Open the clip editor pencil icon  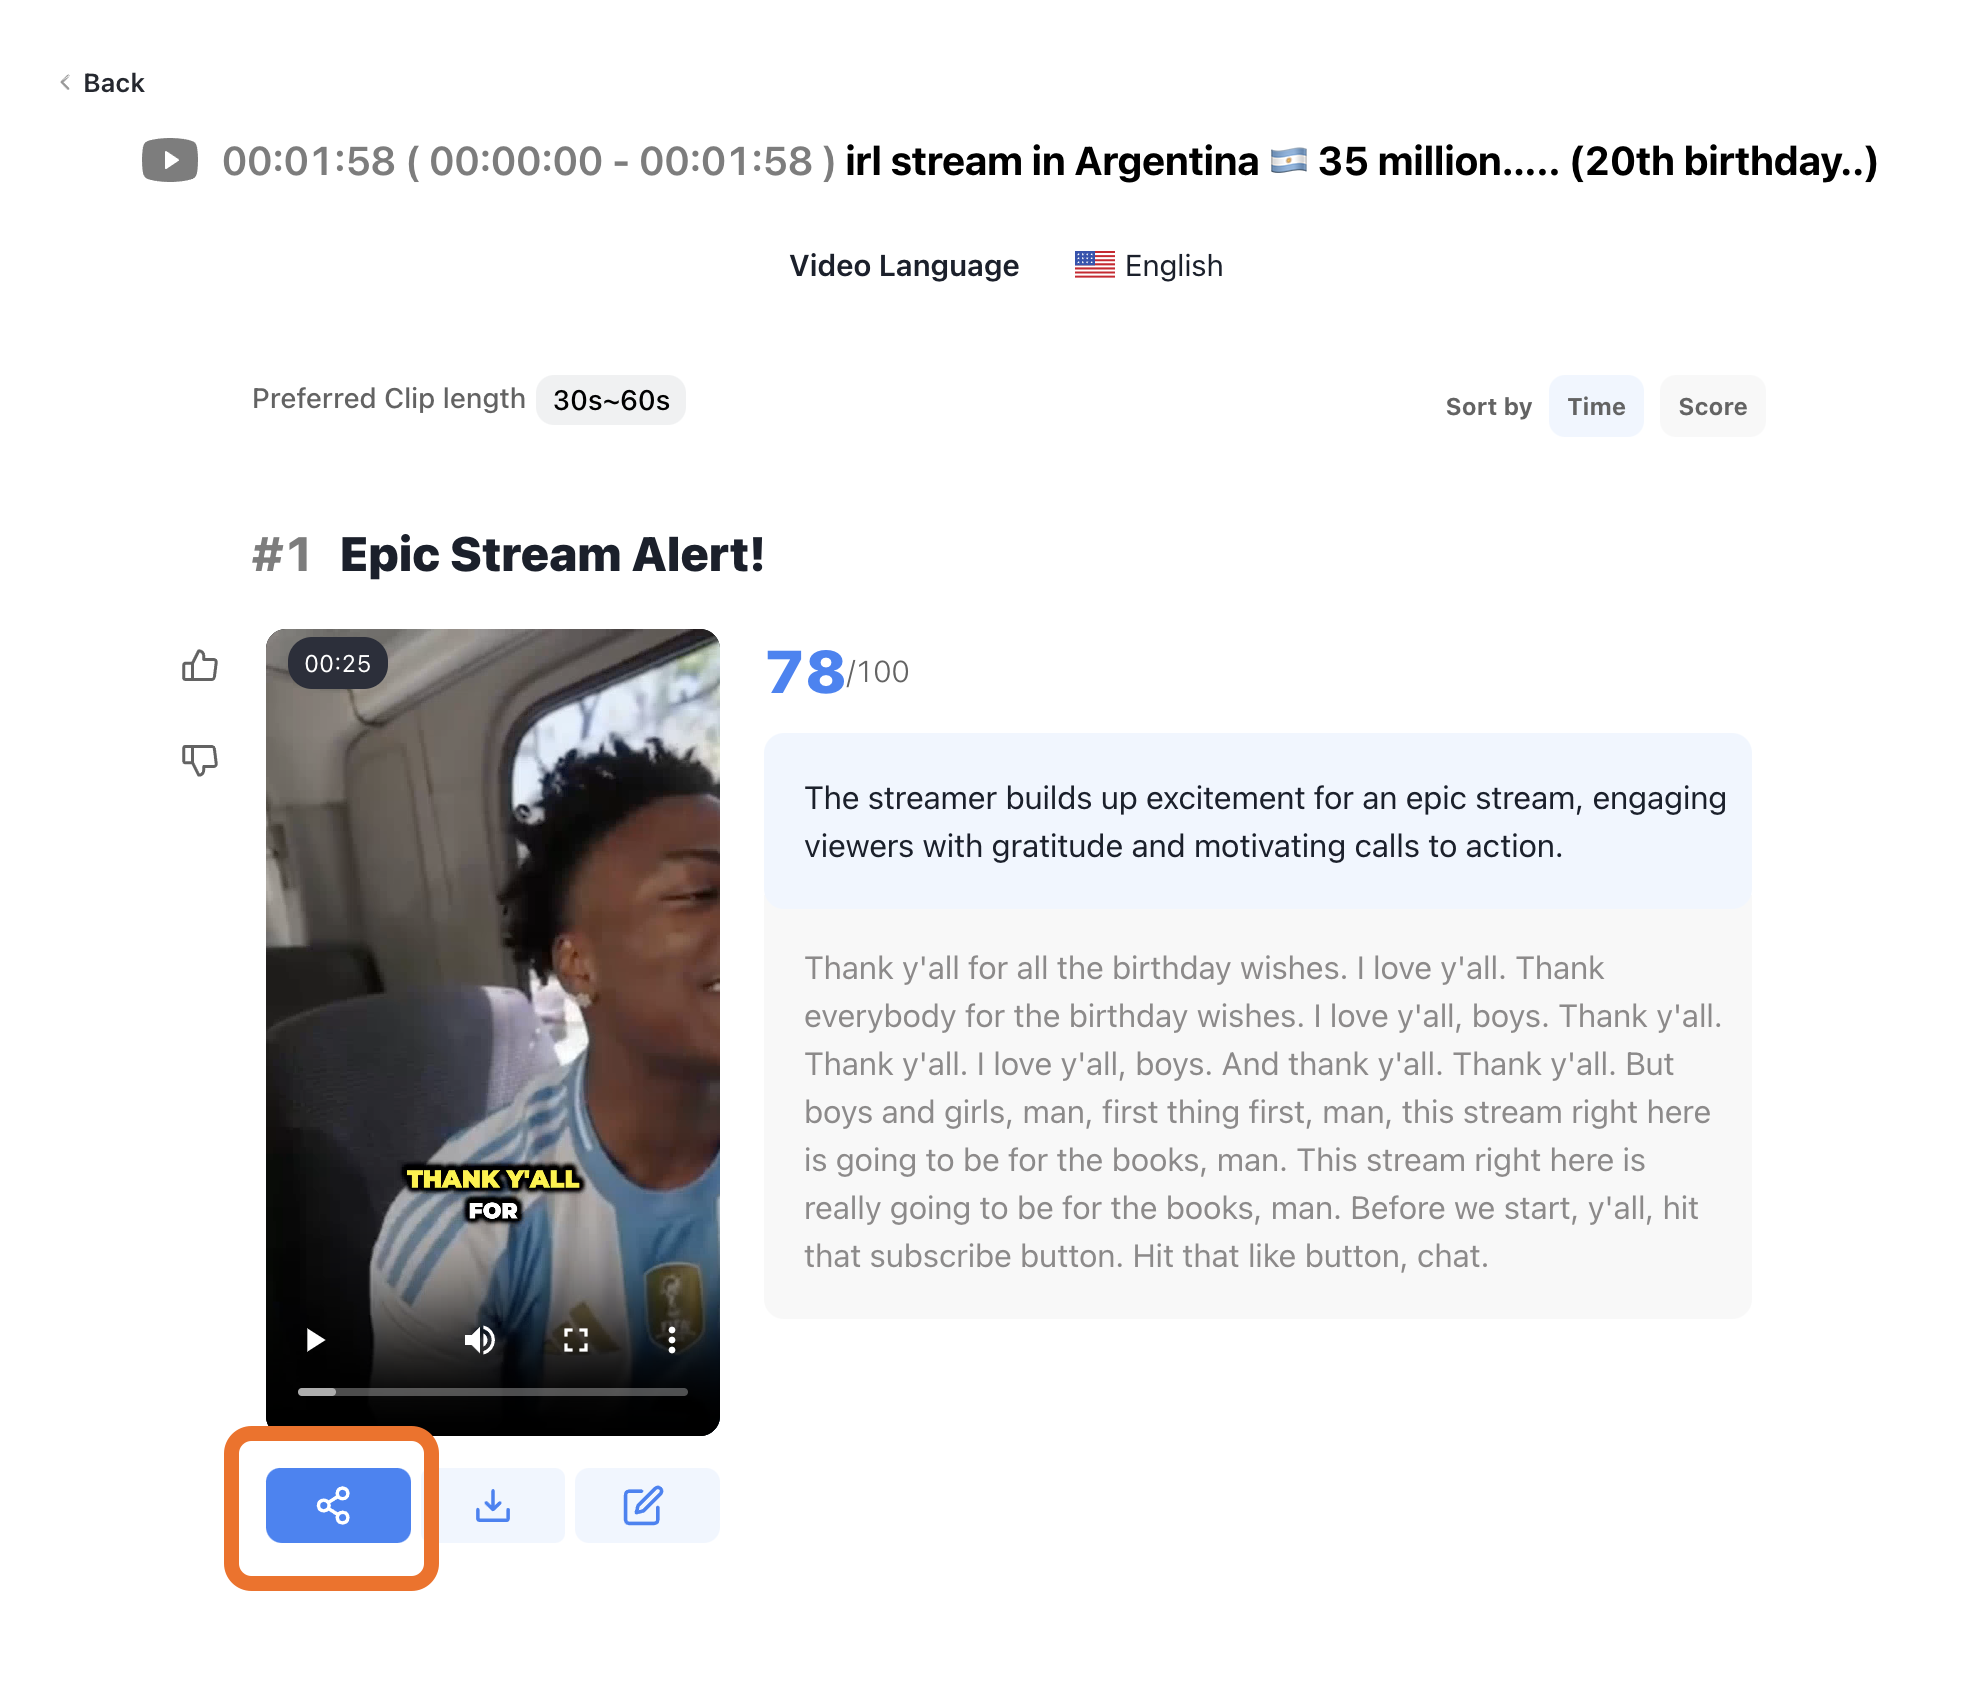[x=647, y=1505]
